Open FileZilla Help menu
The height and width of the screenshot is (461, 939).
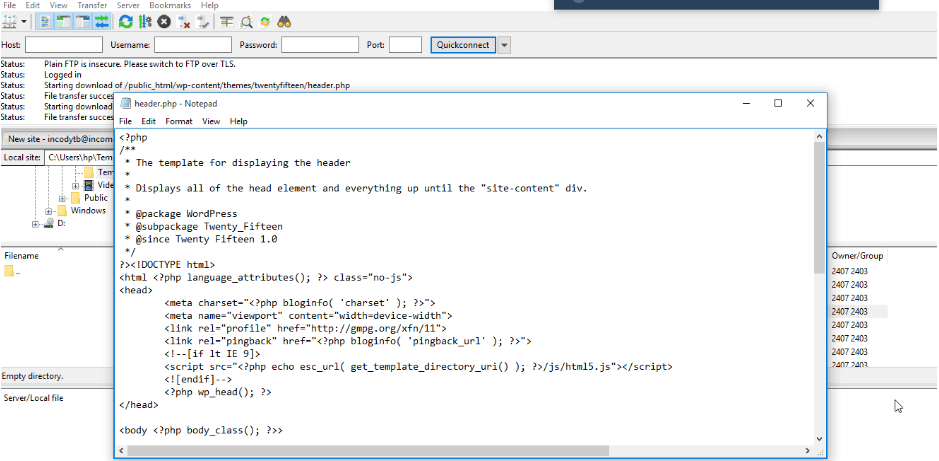coord(210,5)
